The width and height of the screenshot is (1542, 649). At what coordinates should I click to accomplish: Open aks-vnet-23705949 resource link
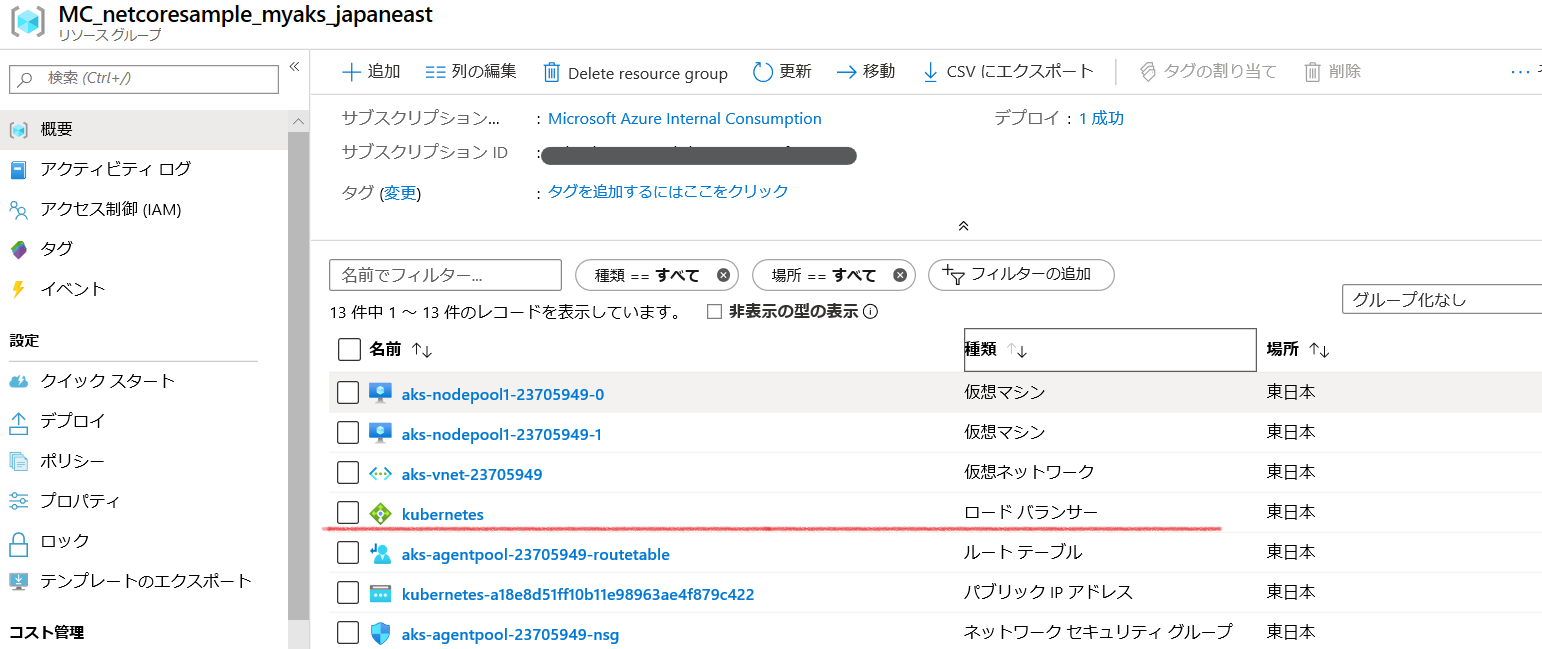(x=472, y=474)
